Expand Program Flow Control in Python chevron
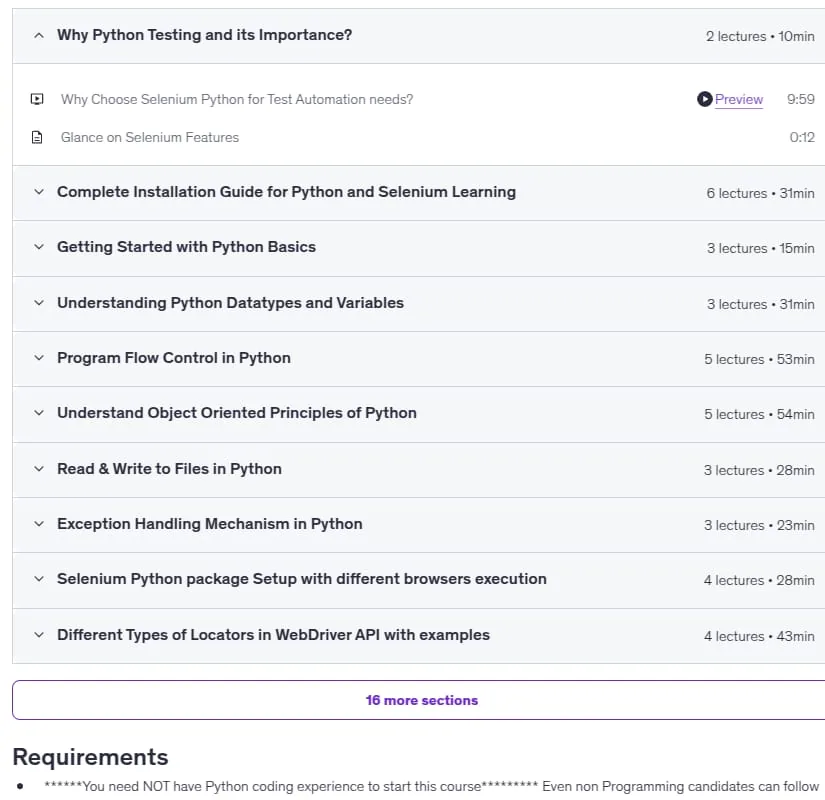825x800 pixels. (x=39, y=358)
